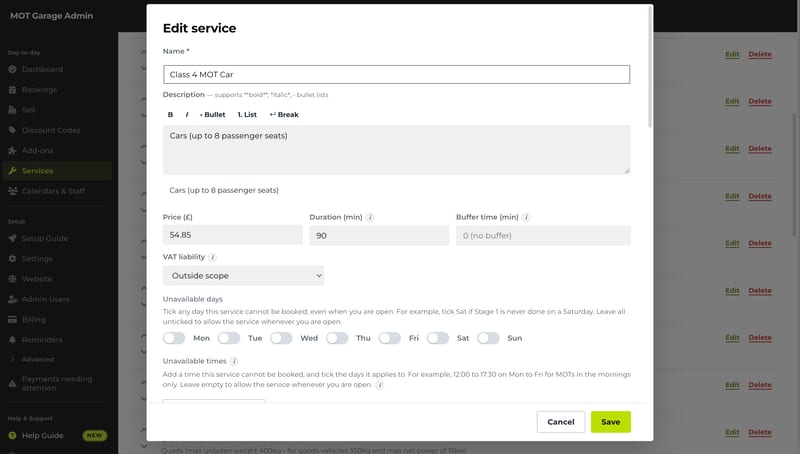This screenshot has width=800, height=454.
Task: Open Discount Codes in the sidebar
Action: tap(51, 131)
